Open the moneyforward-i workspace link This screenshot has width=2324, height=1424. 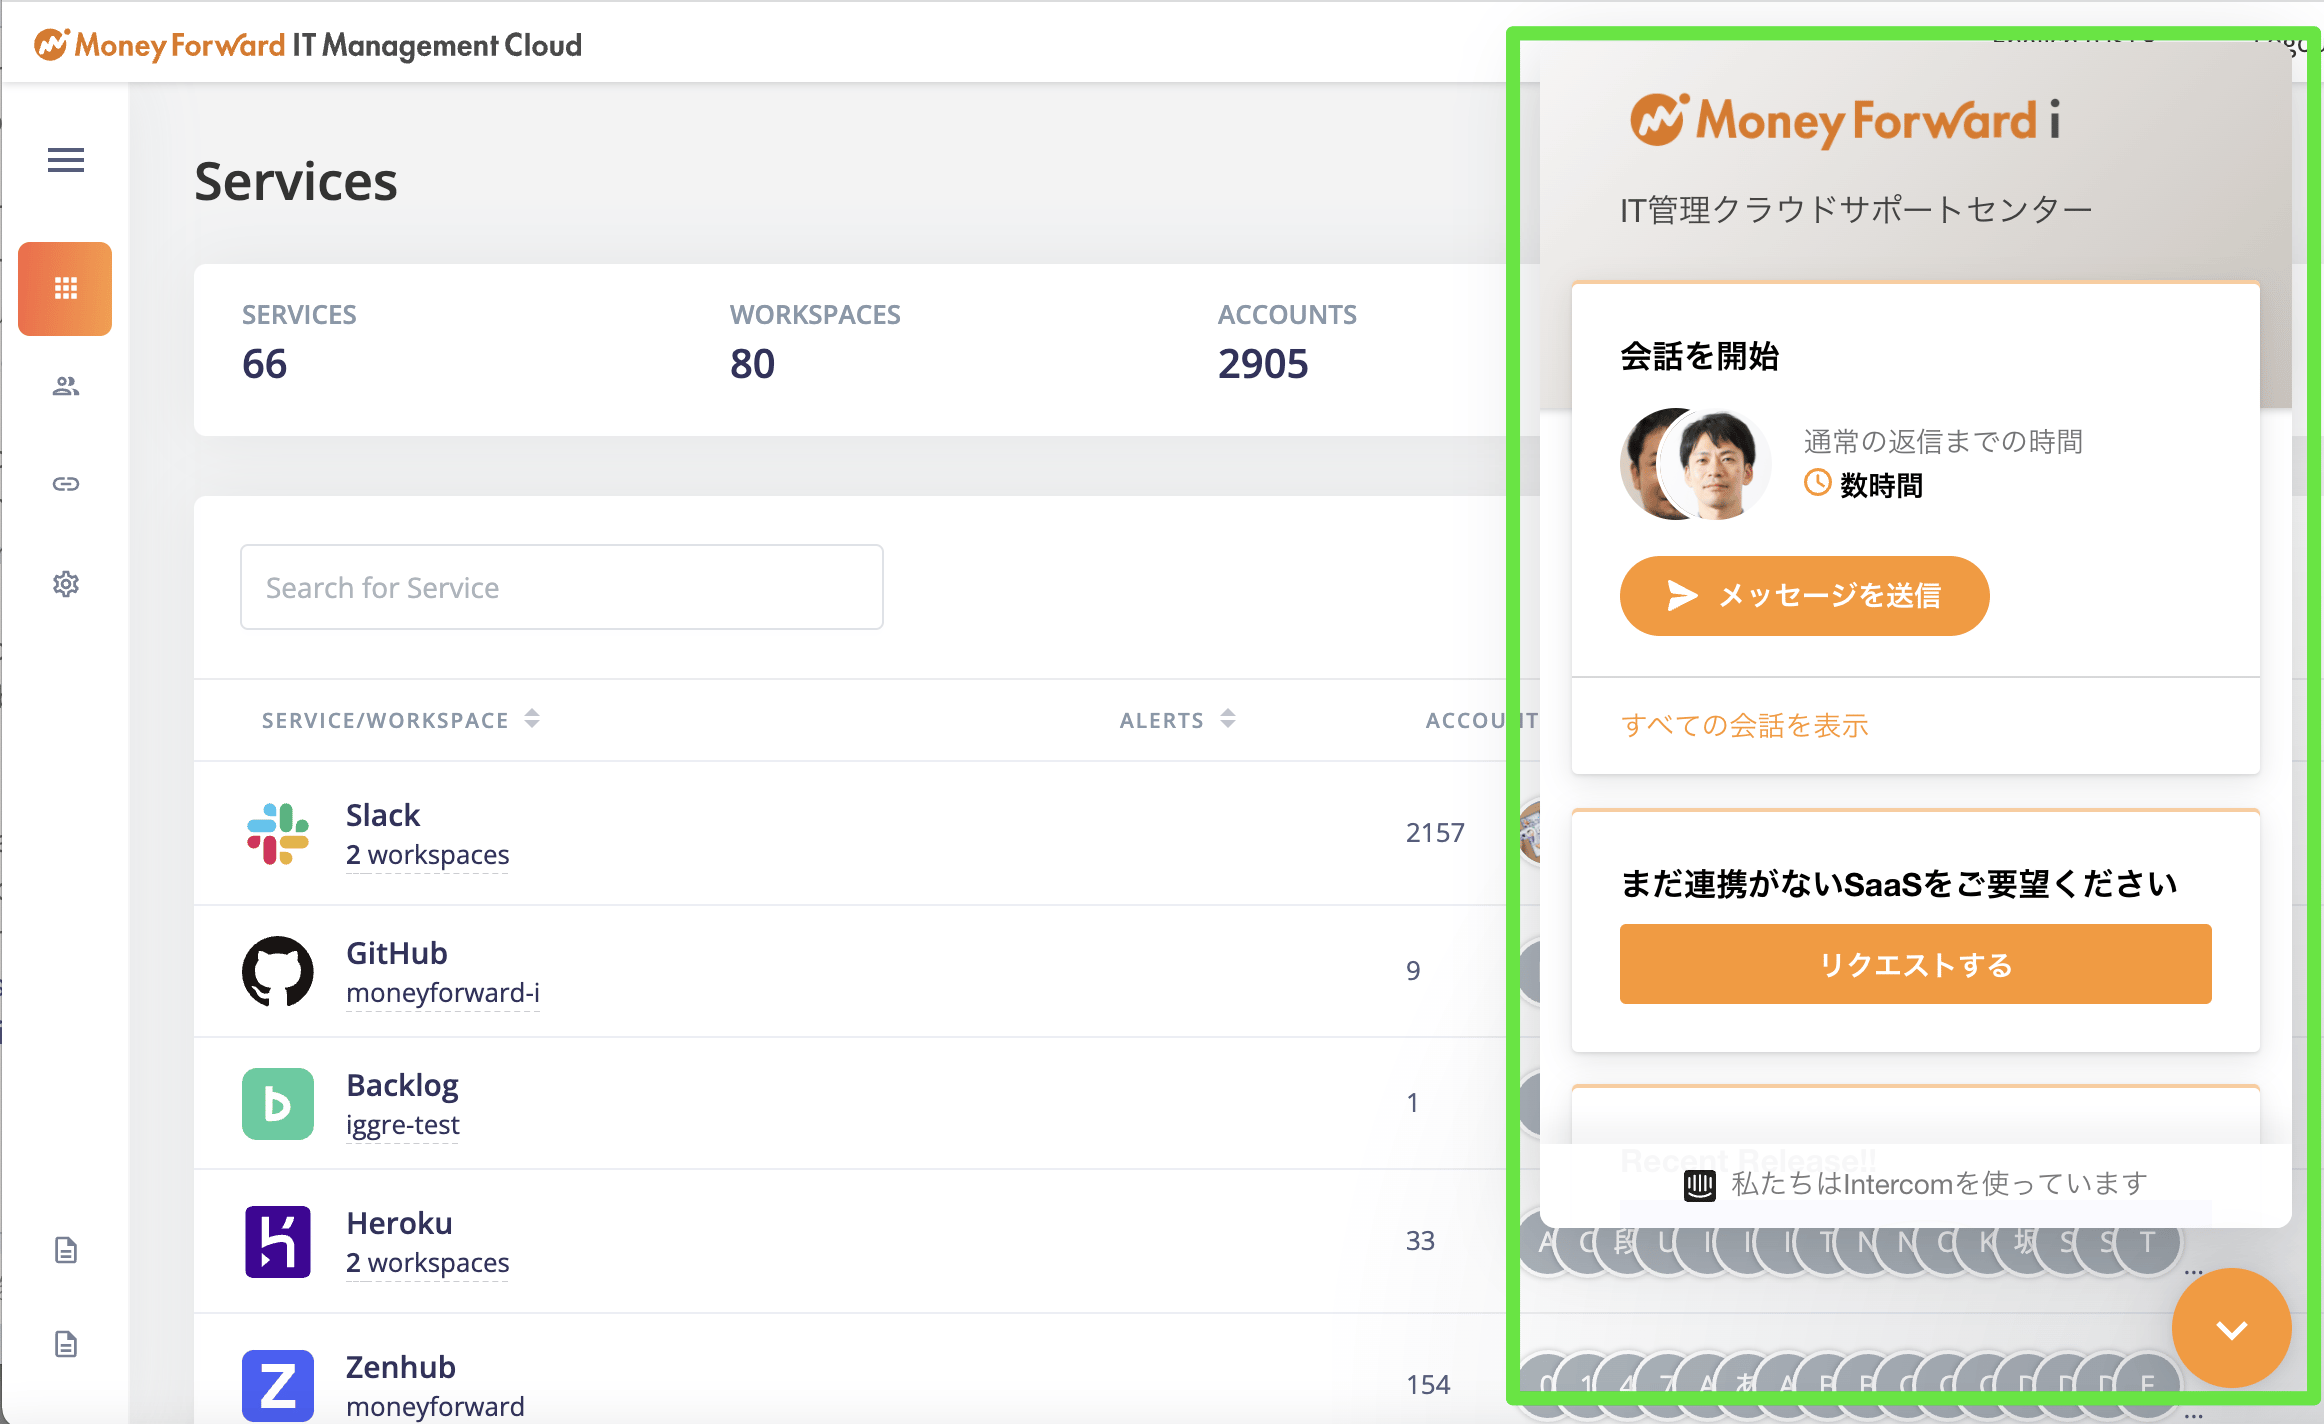(443, 993)
